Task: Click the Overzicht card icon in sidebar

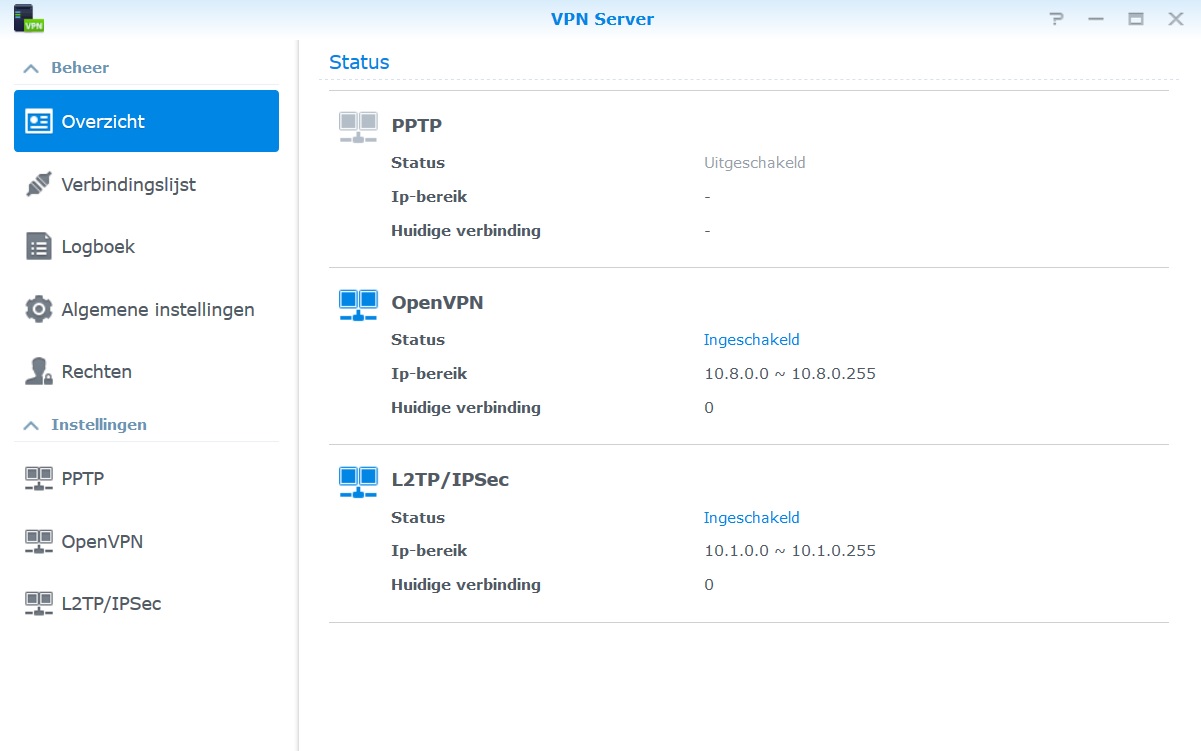Action: pos(38,122)
